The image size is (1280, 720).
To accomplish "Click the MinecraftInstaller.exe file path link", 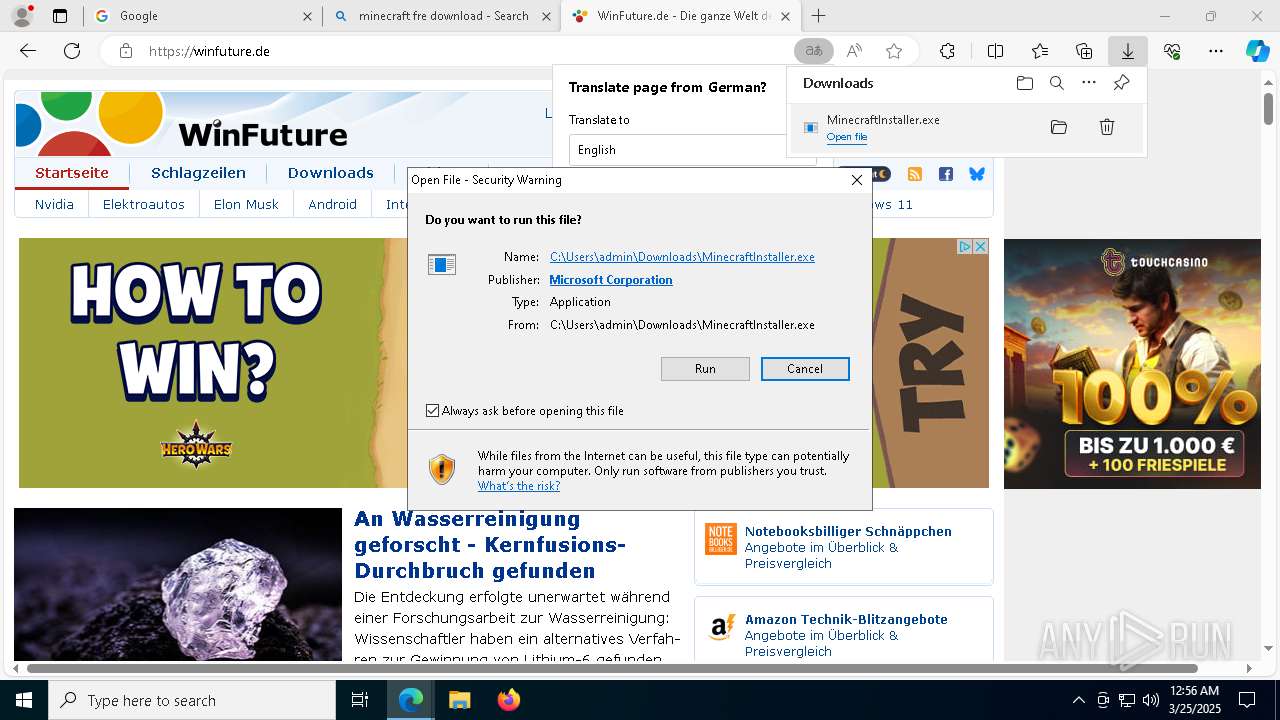I will [x=682, y=257].
